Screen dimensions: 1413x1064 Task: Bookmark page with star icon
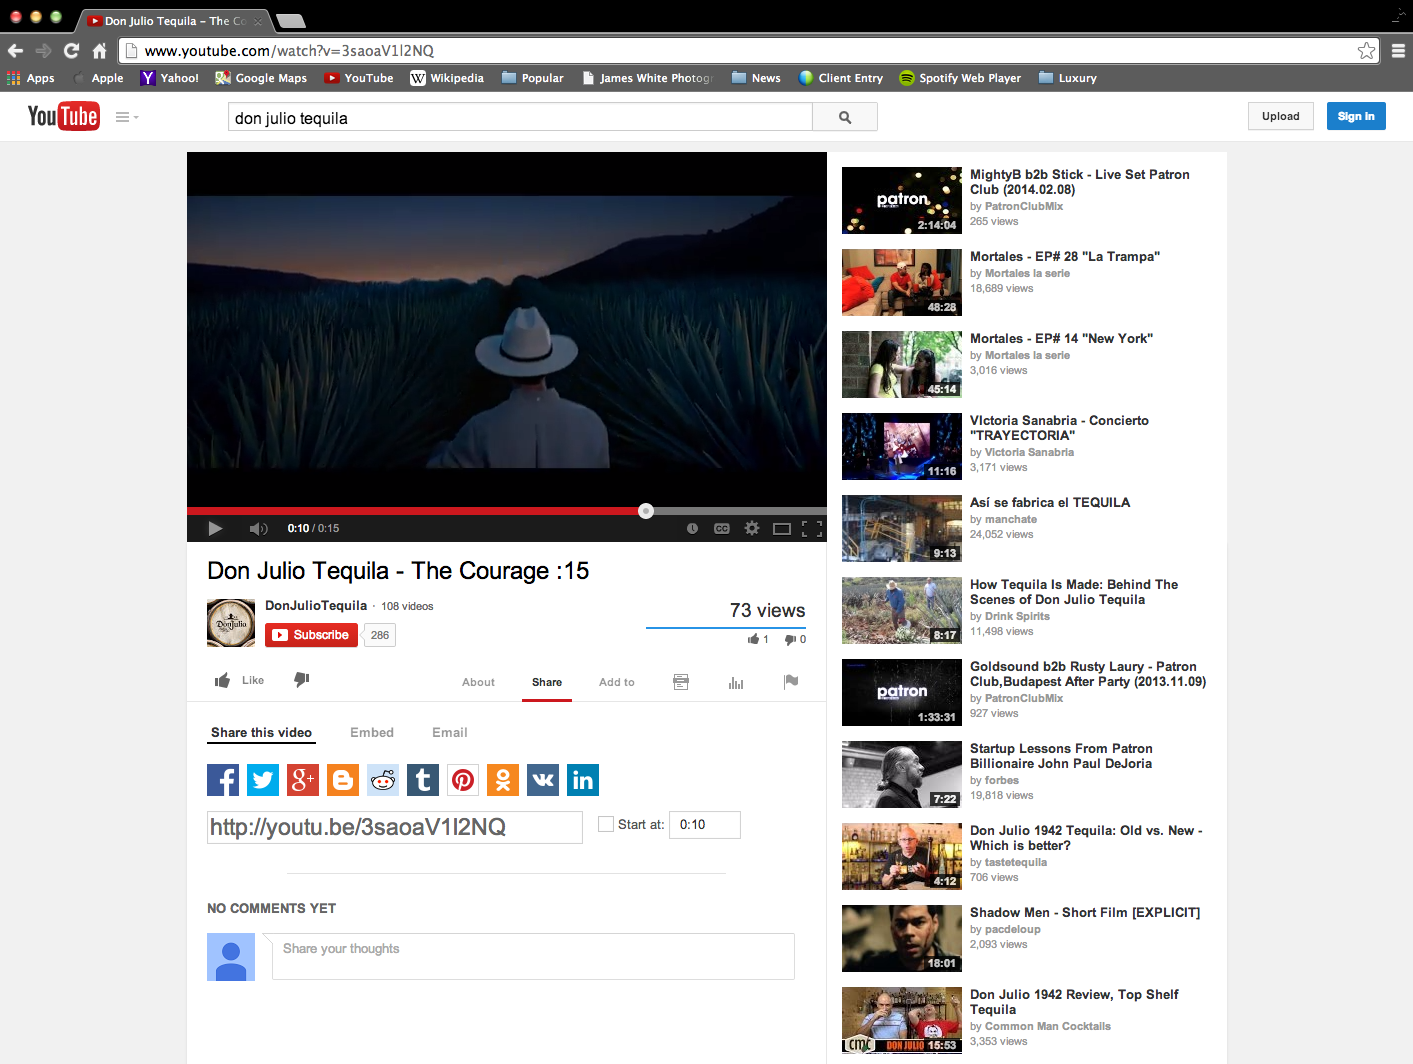[x=1366, y=51]
